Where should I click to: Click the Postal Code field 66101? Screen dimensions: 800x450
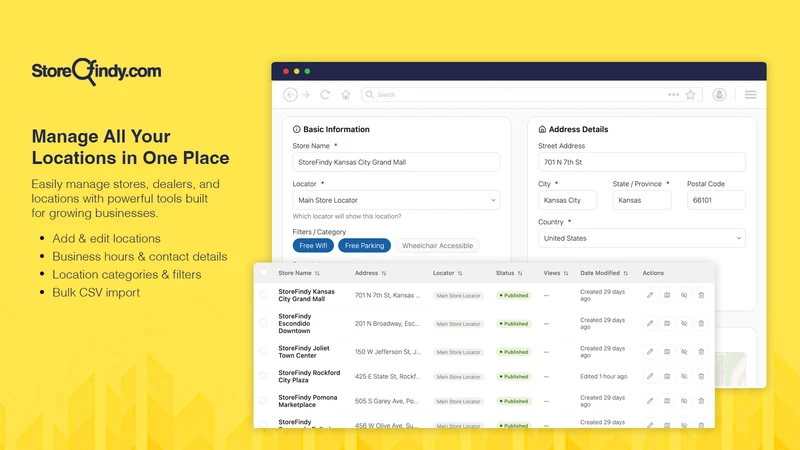coord(716,200)
